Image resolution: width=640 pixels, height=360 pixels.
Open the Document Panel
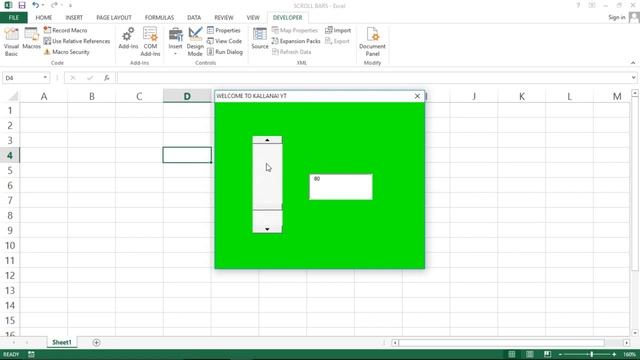click(x=372, y=42)
